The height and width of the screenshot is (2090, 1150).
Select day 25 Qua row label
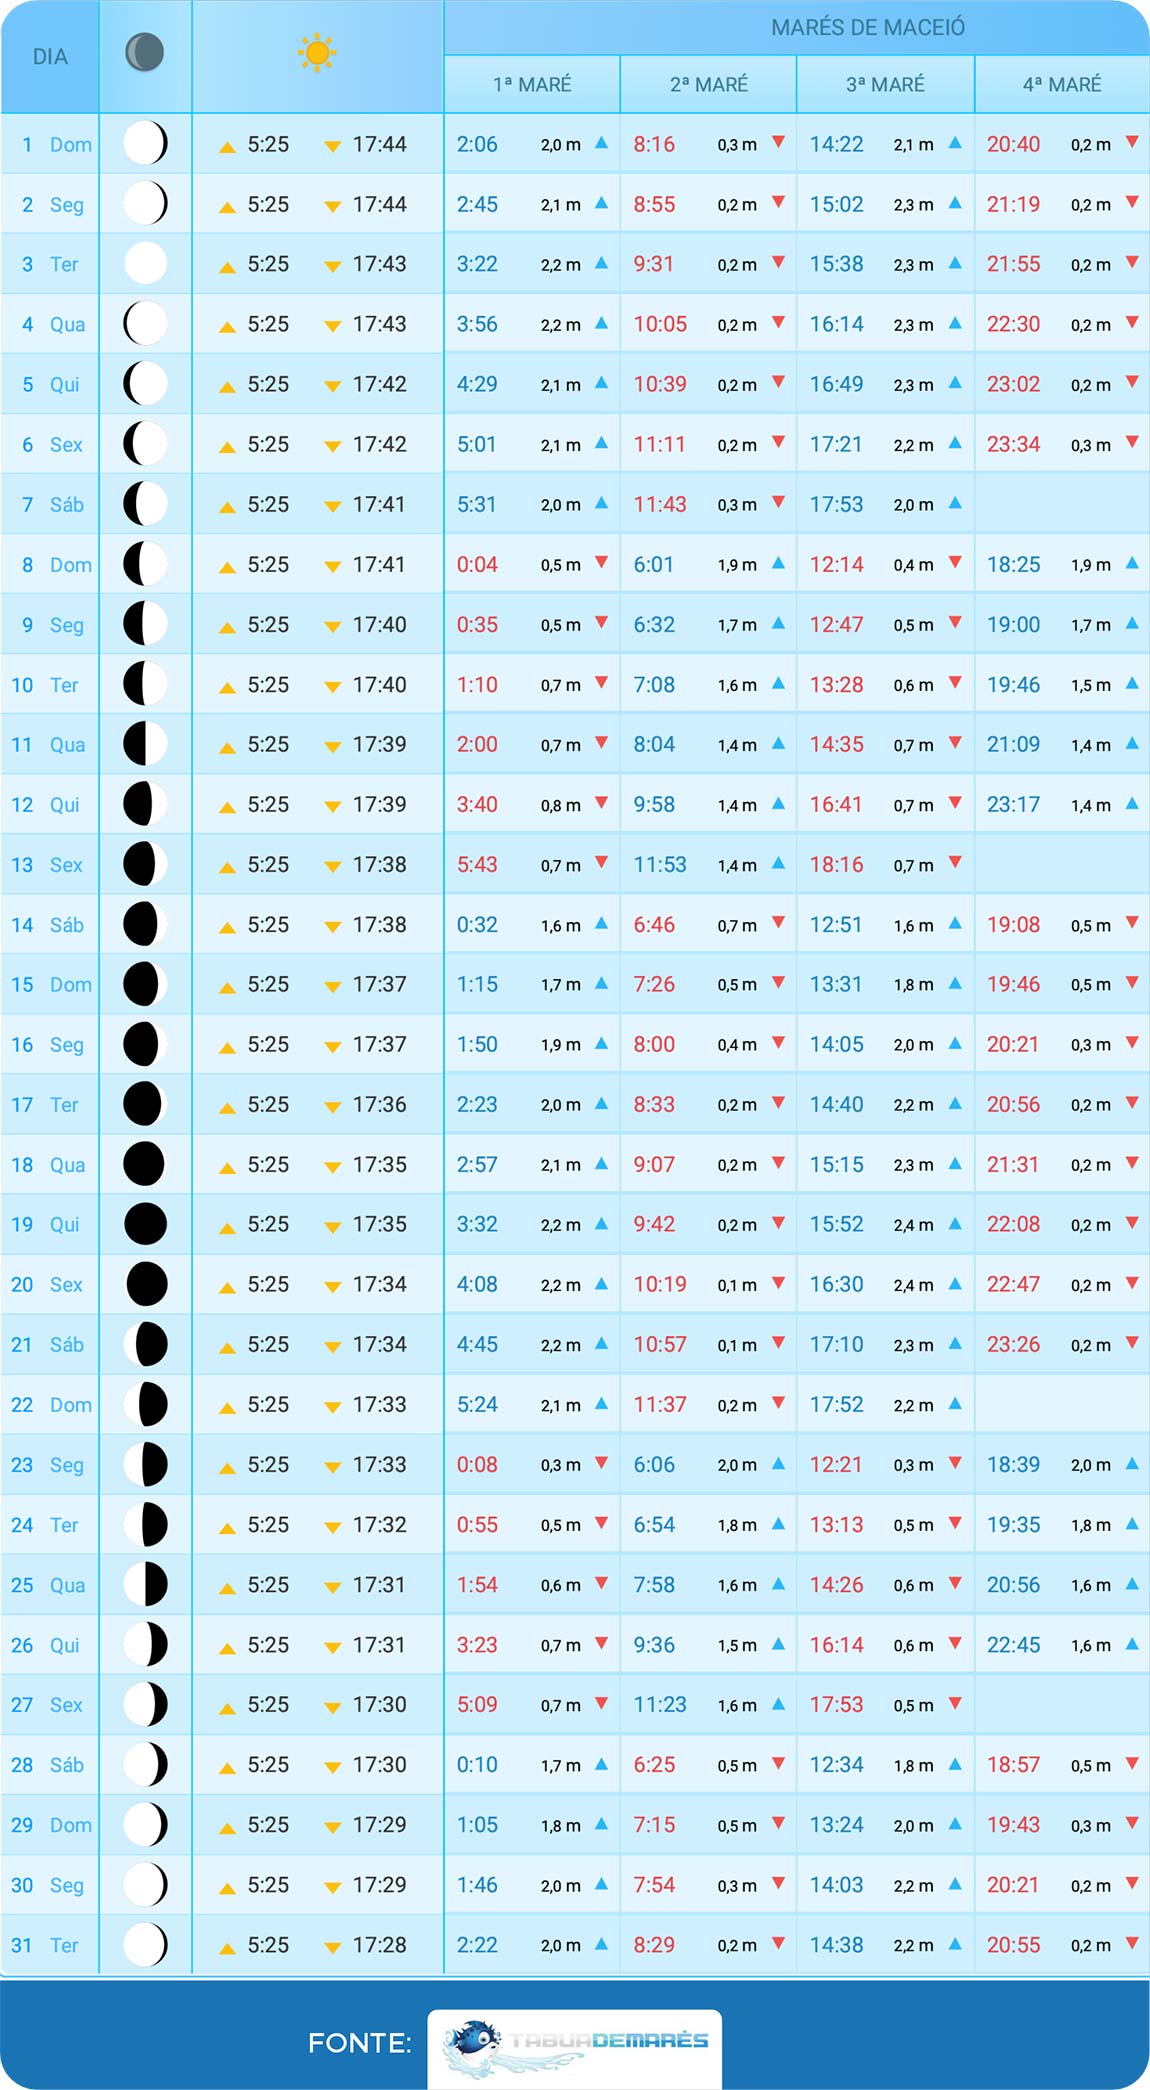click(x=49, y=1585)
